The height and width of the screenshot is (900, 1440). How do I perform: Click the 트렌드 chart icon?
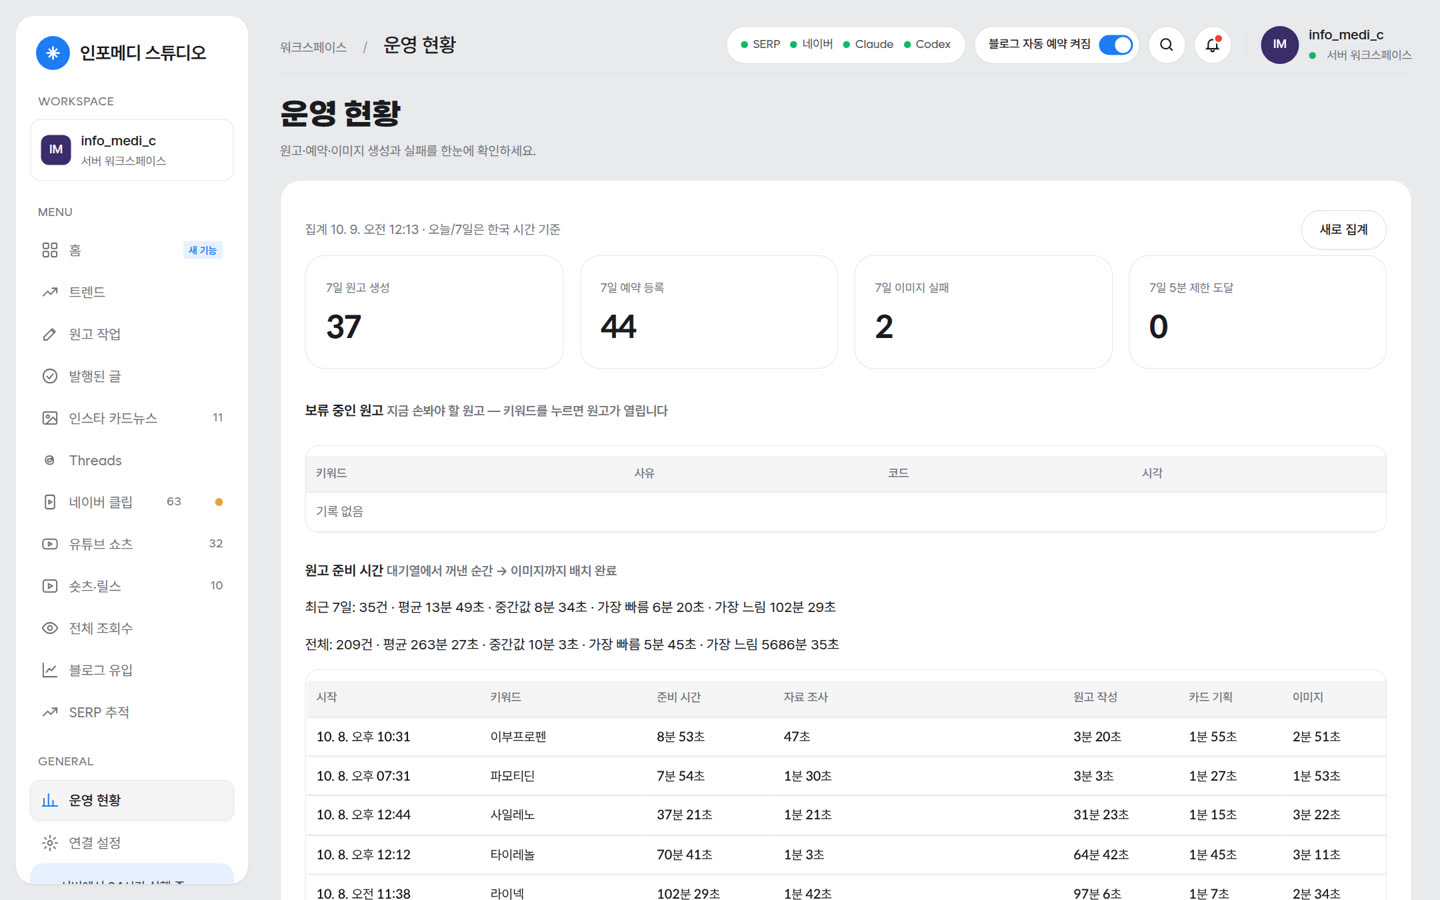click(50, 292)
